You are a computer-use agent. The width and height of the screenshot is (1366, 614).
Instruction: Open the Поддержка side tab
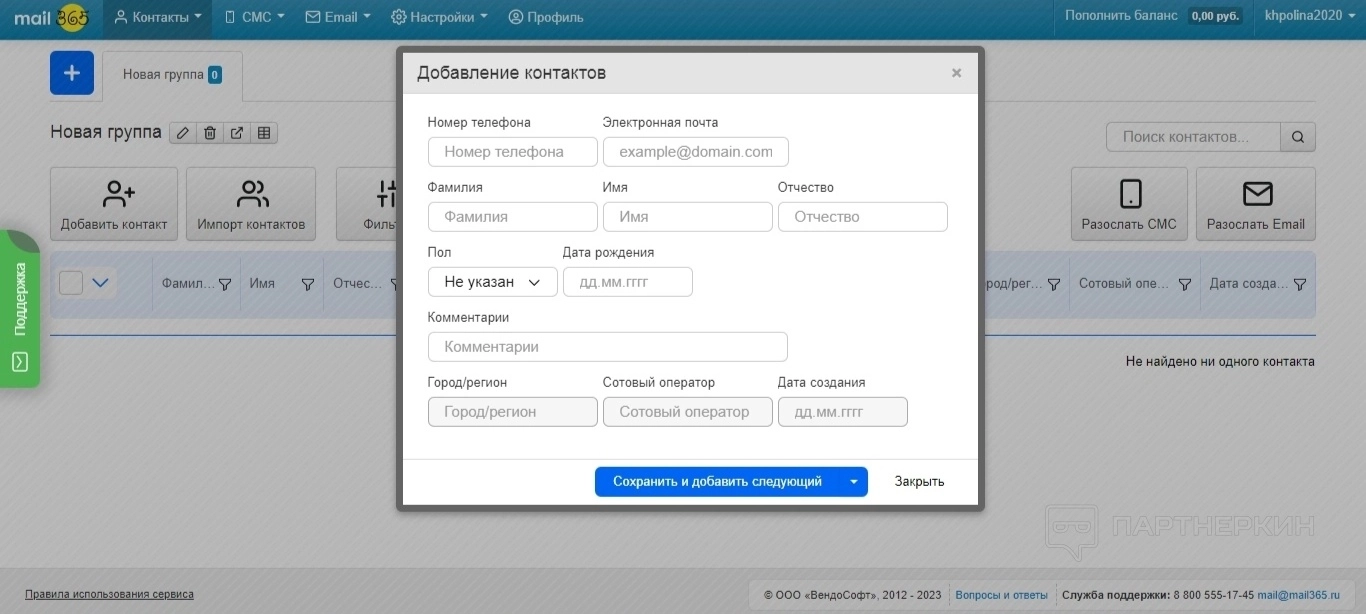click(20, 309)
